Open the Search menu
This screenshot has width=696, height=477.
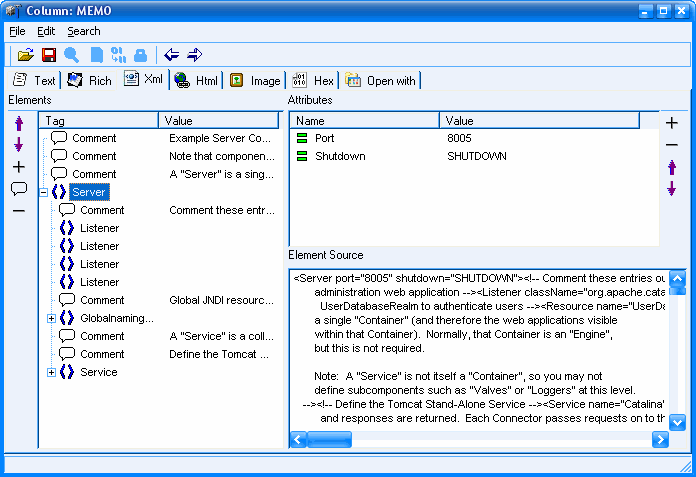(x=84, y=31)
